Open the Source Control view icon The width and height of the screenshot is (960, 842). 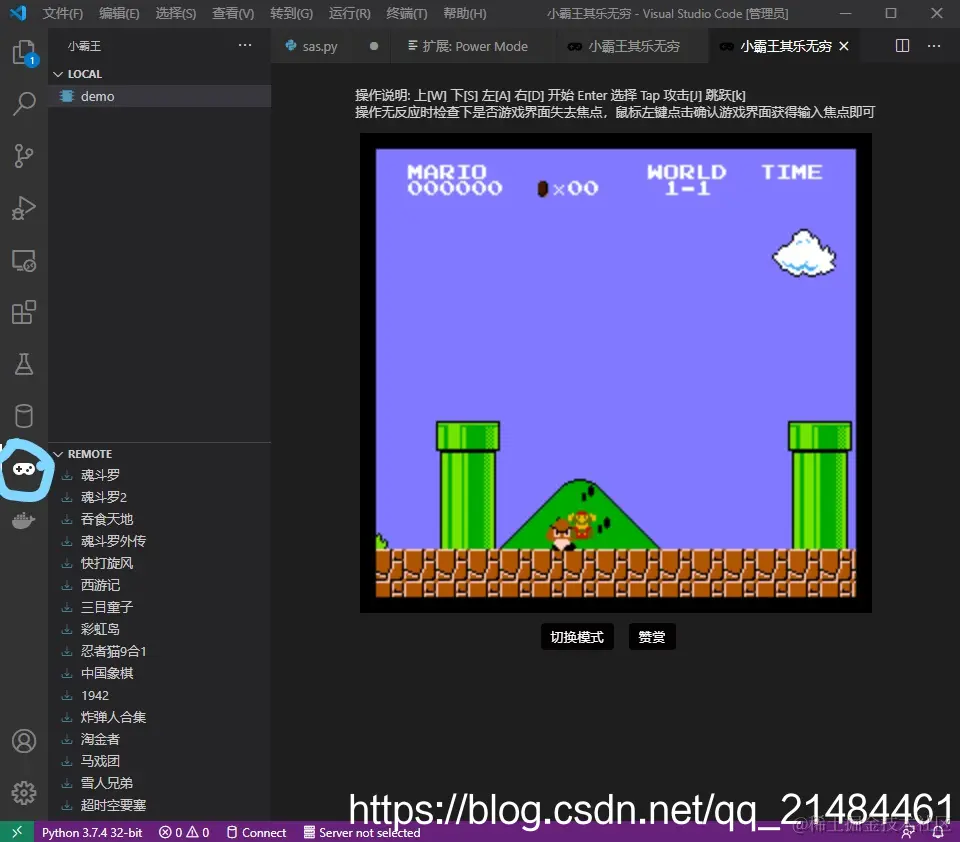tap(24, 156)
